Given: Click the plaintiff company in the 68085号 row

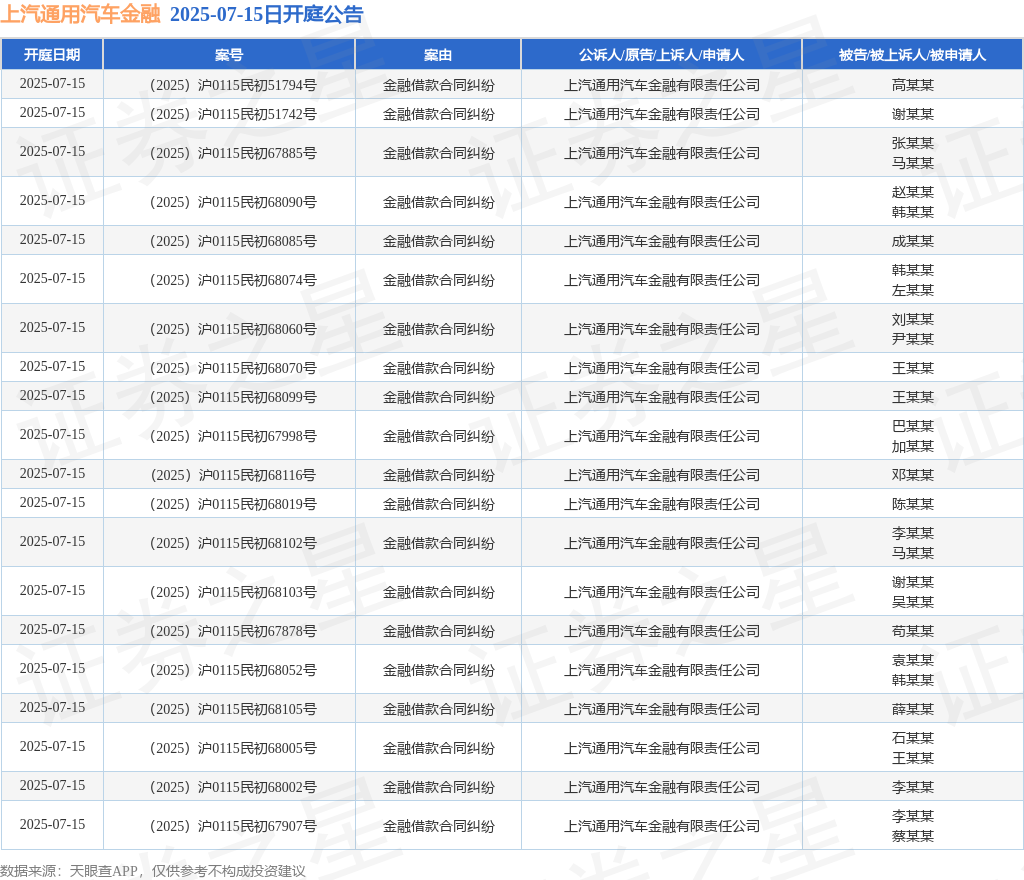Looking at the screenshot, I should 662,242.
